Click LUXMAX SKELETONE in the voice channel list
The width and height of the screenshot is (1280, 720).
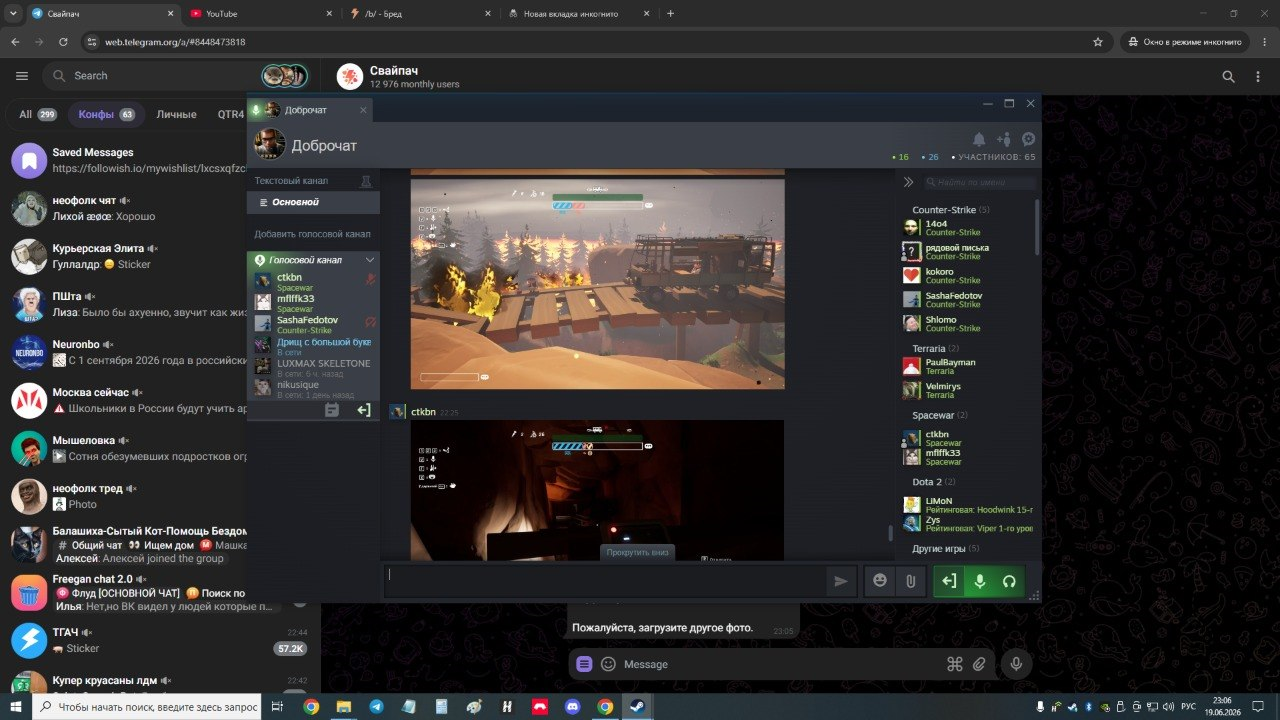313,366
